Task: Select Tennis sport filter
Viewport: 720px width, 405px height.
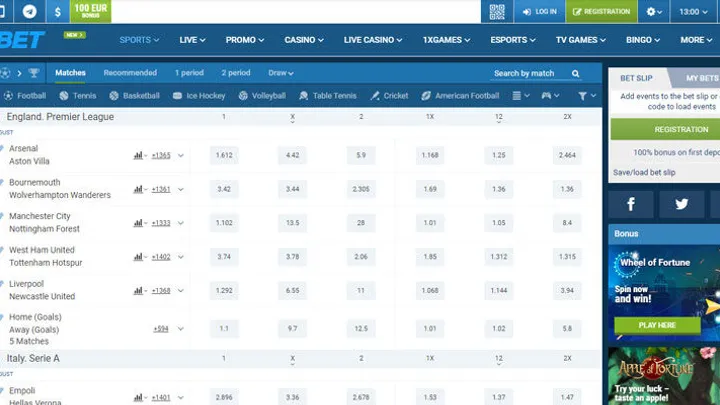Action: pyautogui.click(x=78, y=96)
